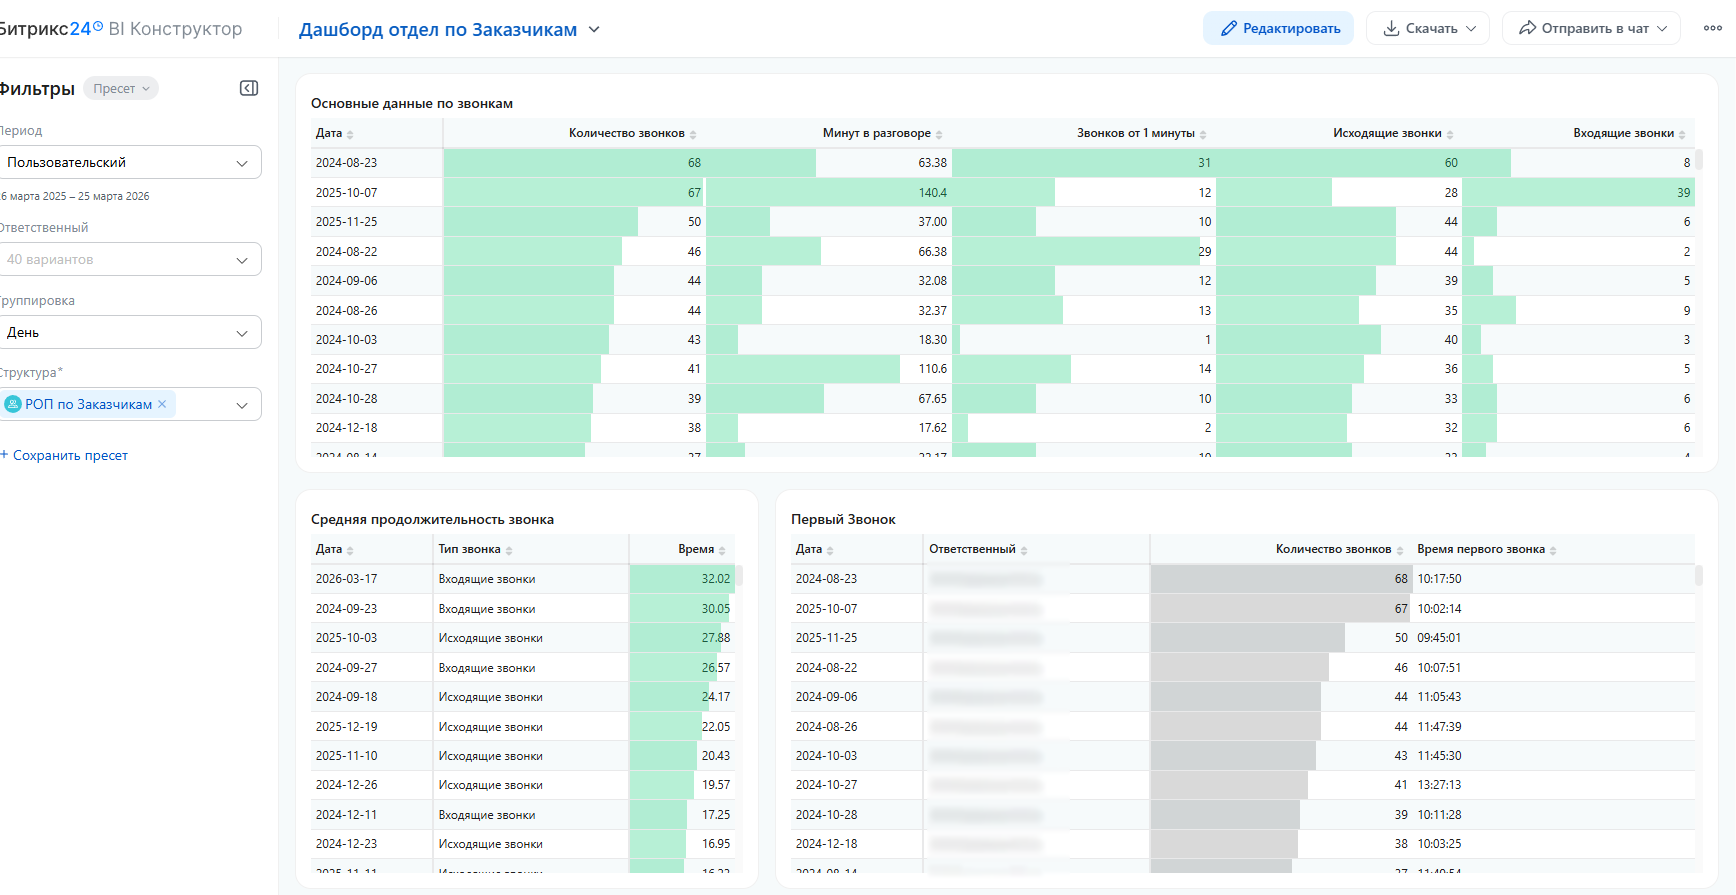This screenshot has width=1736, height=895.
Task: Click the Редактировать button
Action: click(x=1278, y=28)
